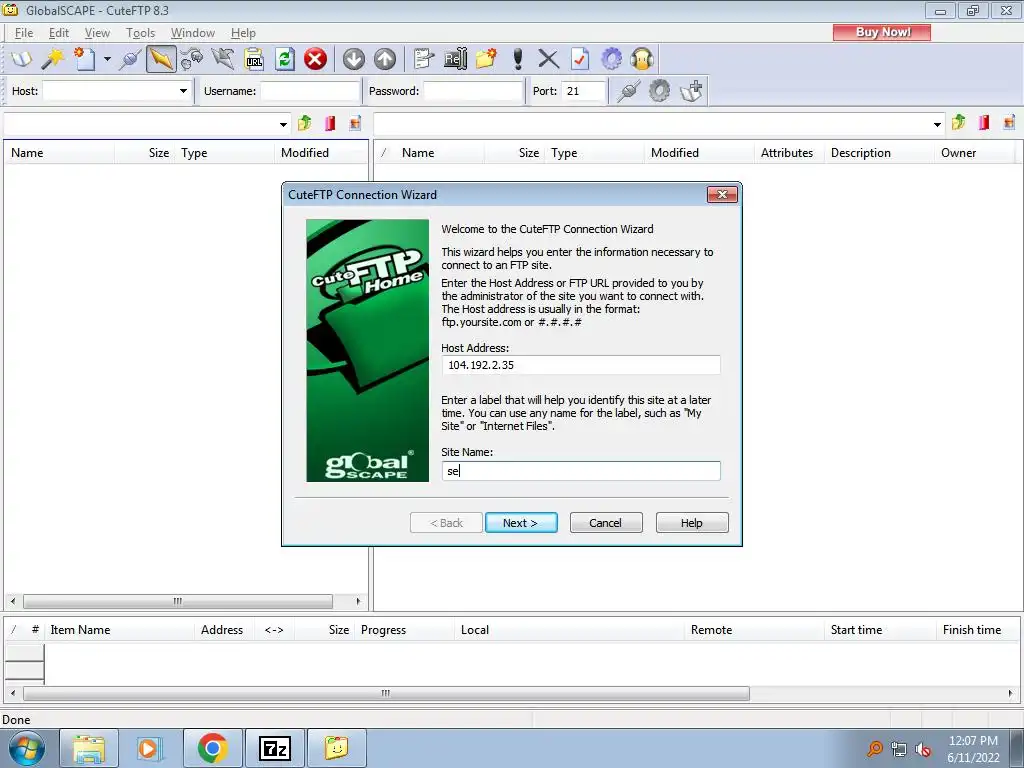Click the Download arrow icon
This screenshot has width=1024, height=768.
pyautogui.click(x=354, y=59)
